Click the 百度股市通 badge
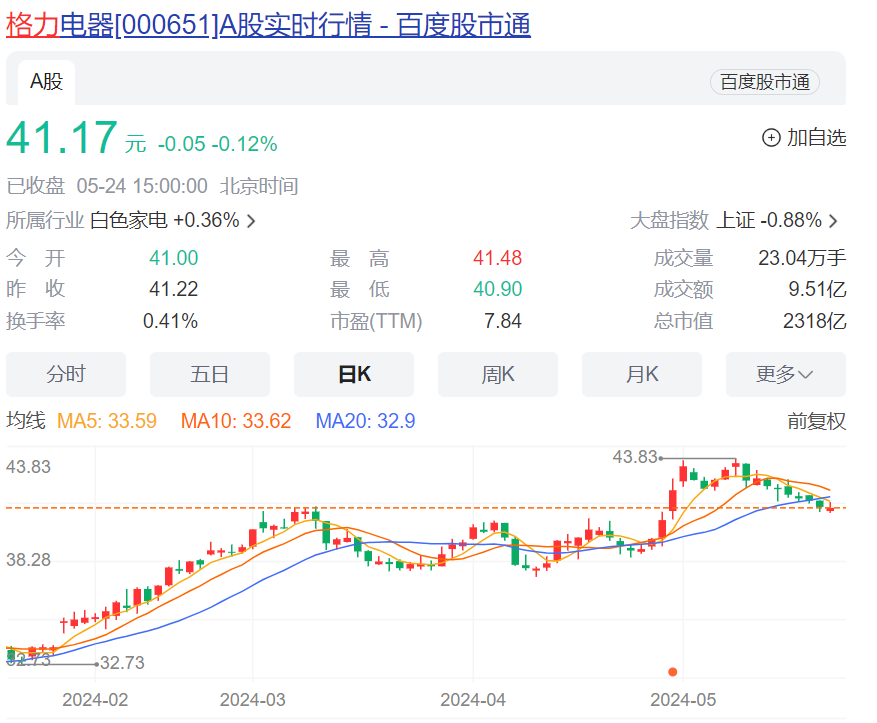This screenshot has width=877, height=723. point(765,82)
